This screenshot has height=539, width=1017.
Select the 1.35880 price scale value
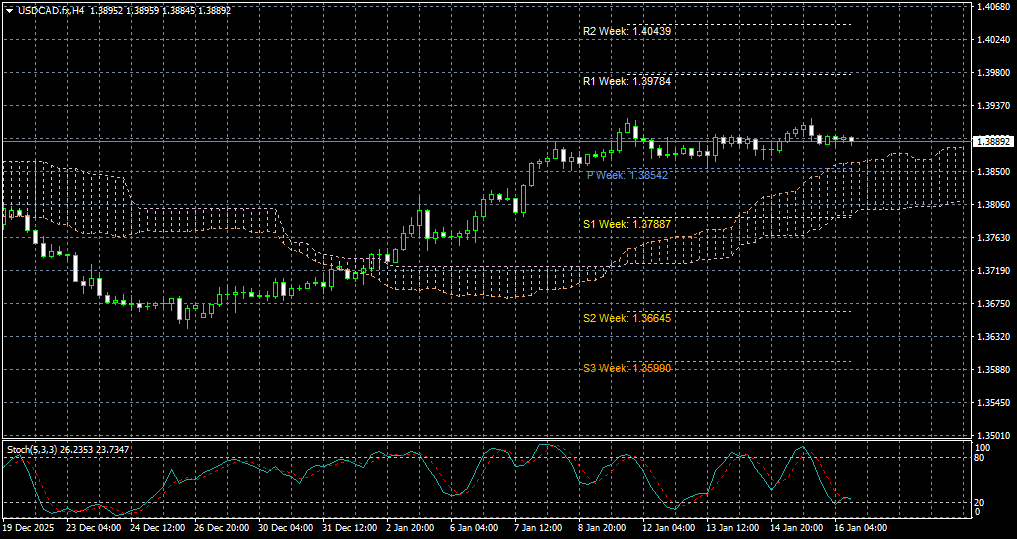click(x=996, y=370)
